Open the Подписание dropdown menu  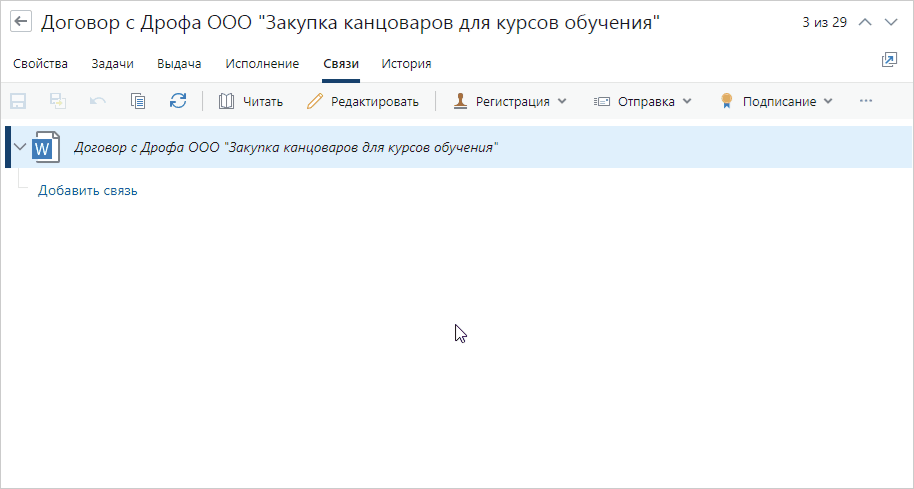[776, 101]
